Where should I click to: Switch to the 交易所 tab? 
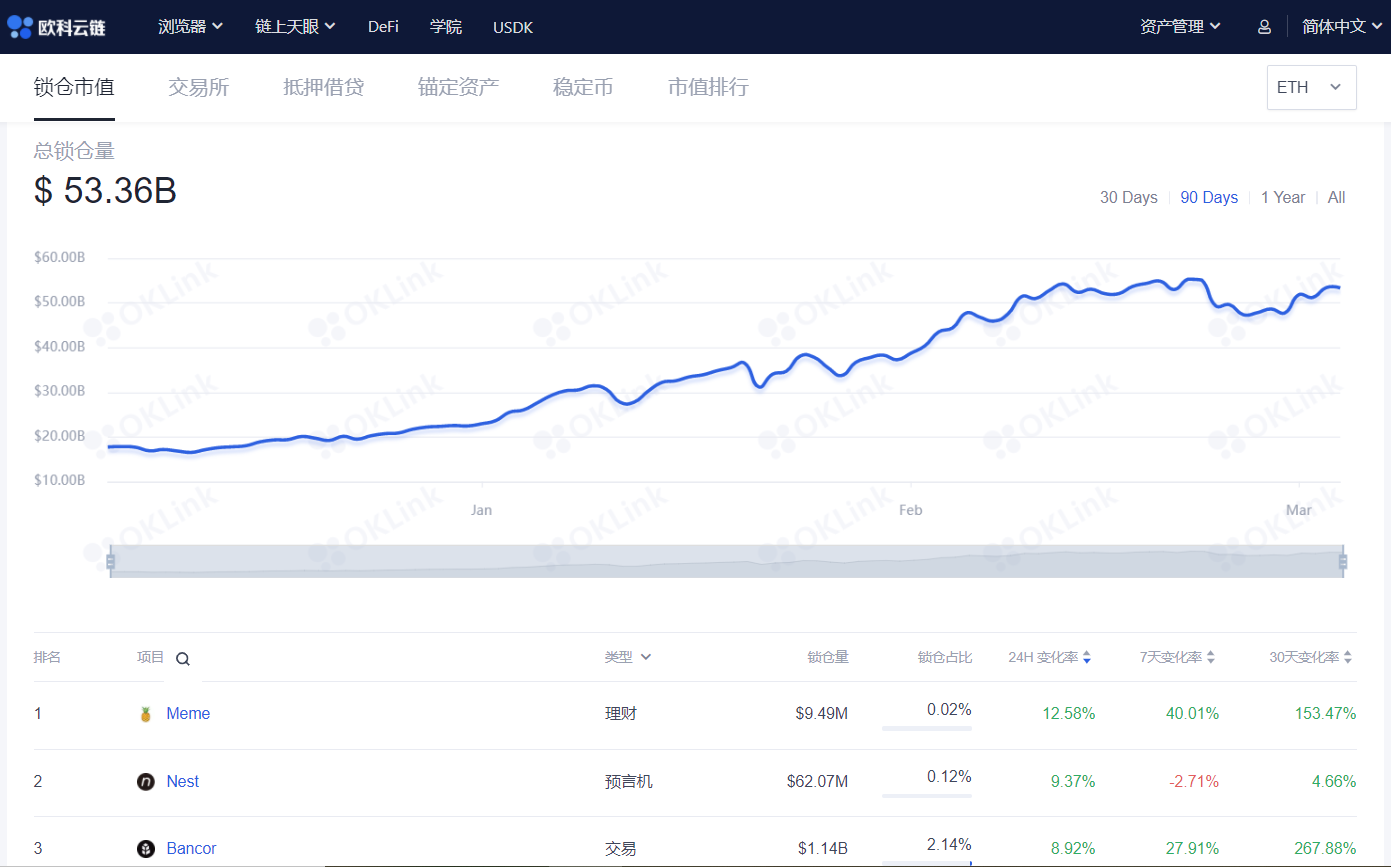click(199, 87)
